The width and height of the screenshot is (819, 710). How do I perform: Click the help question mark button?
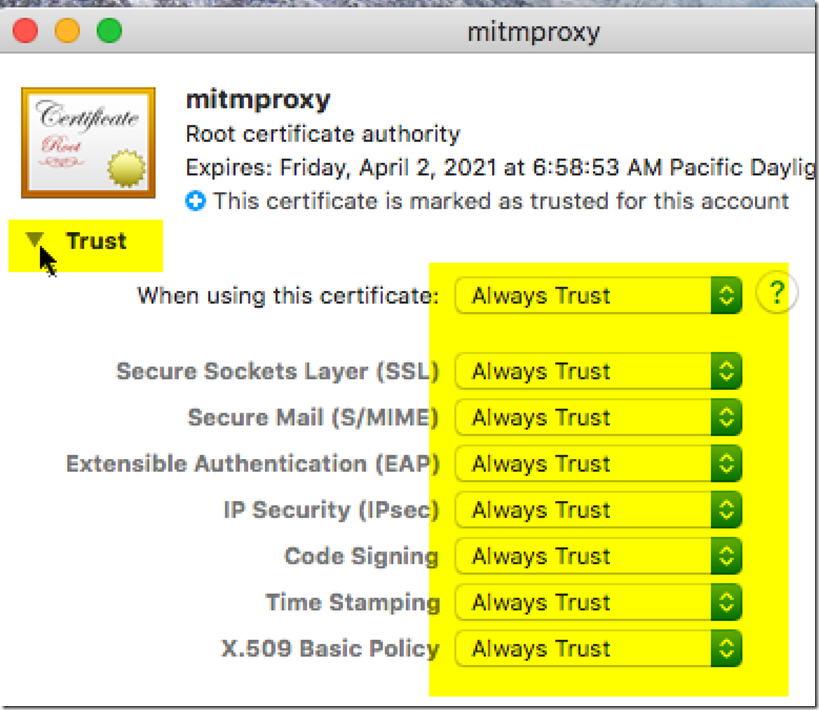point(777,293)
